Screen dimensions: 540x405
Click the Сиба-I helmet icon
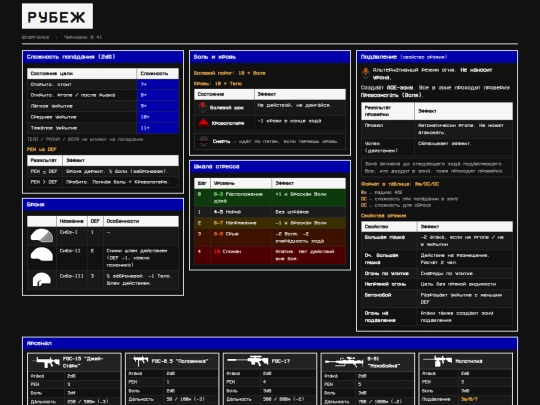click(42, 236)
